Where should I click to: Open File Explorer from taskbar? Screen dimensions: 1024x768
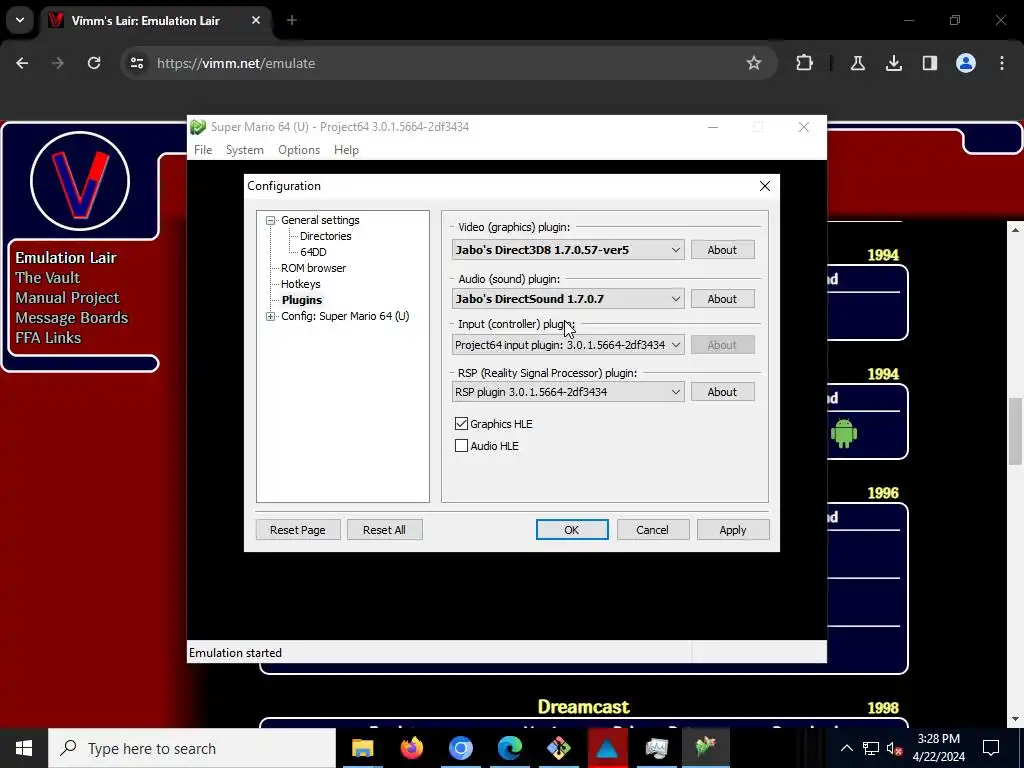(362, 748)
